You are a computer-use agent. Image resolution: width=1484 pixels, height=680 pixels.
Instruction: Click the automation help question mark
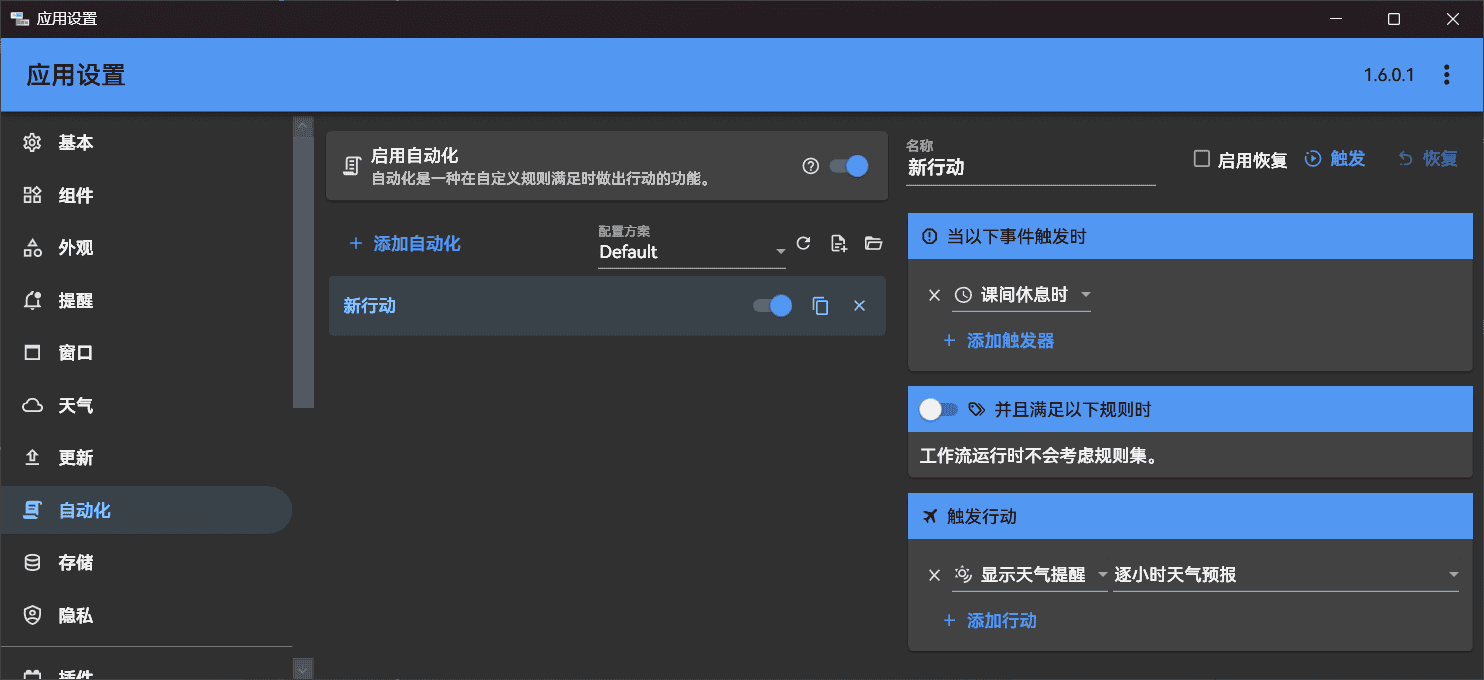pos(810,167)
